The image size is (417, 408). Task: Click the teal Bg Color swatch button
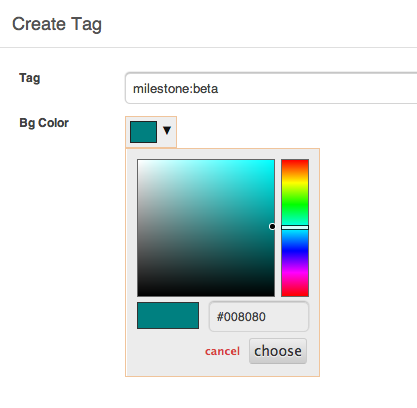[143, 132]
